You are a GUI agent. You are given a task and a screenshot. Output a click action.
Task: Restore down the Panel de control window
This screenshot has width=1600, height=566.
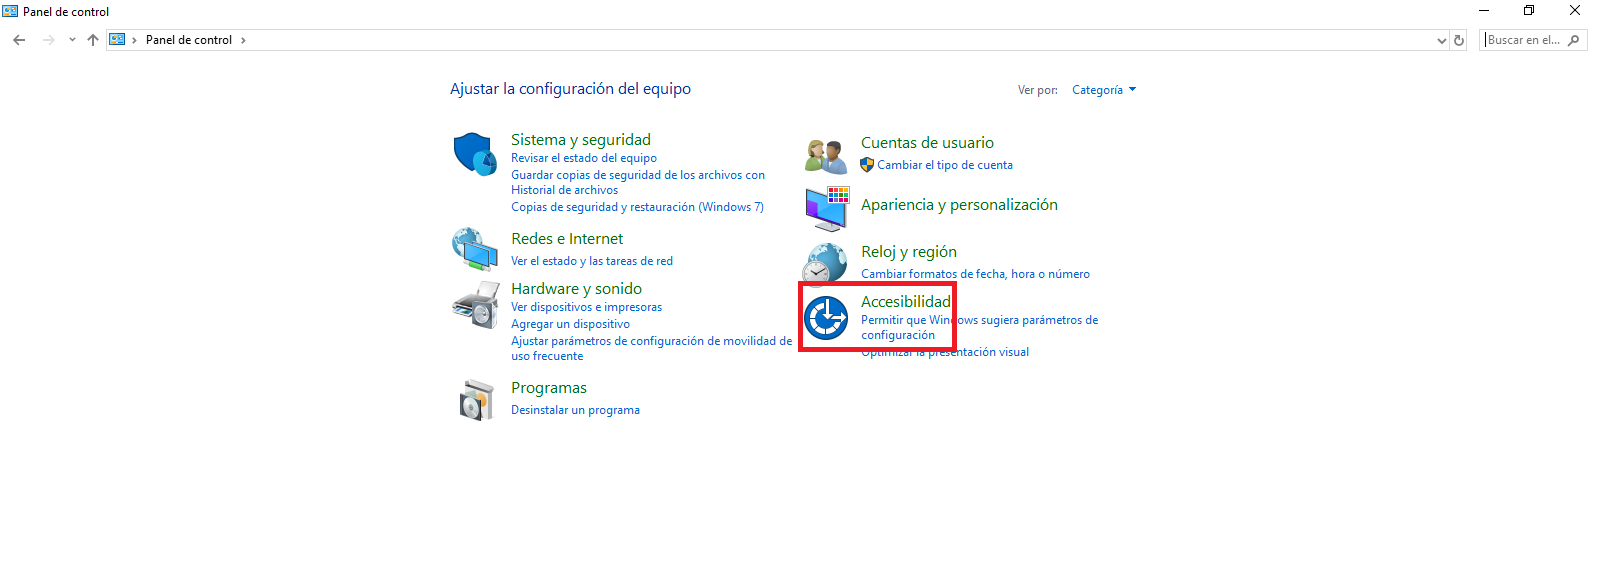[x=1529, y=11]
